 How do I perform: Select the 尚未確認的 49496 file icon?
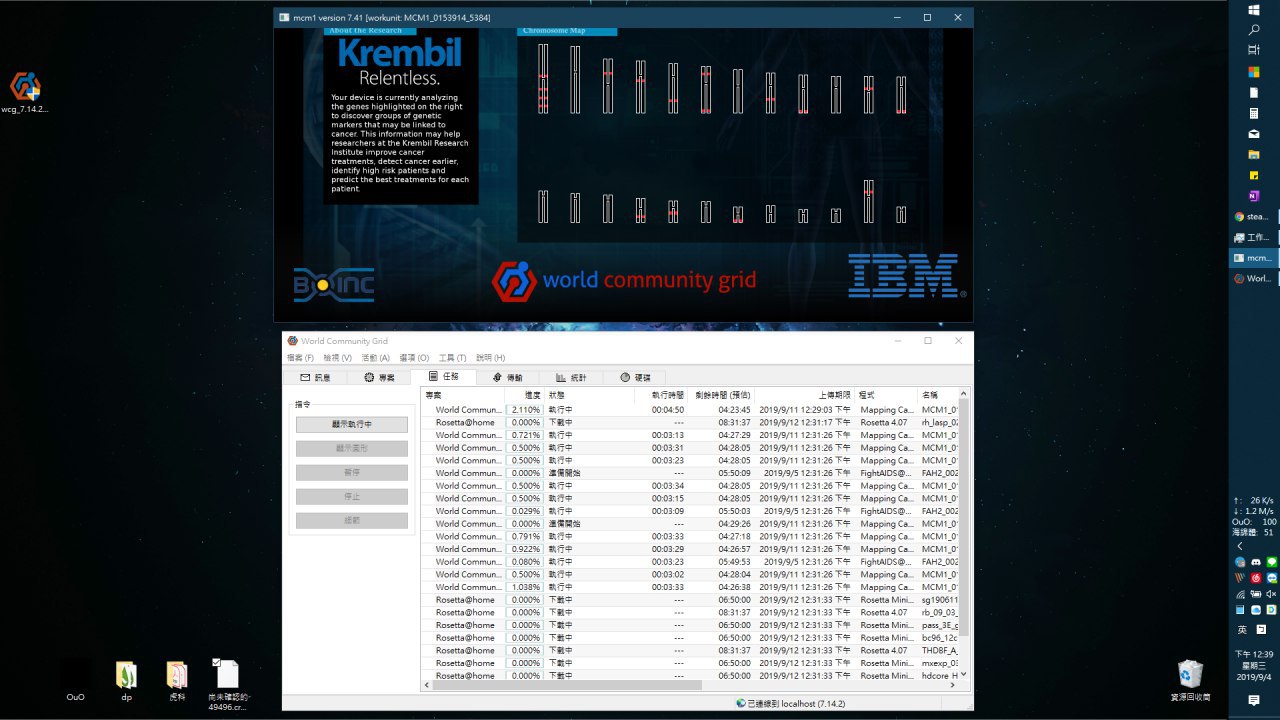point(227,684)
